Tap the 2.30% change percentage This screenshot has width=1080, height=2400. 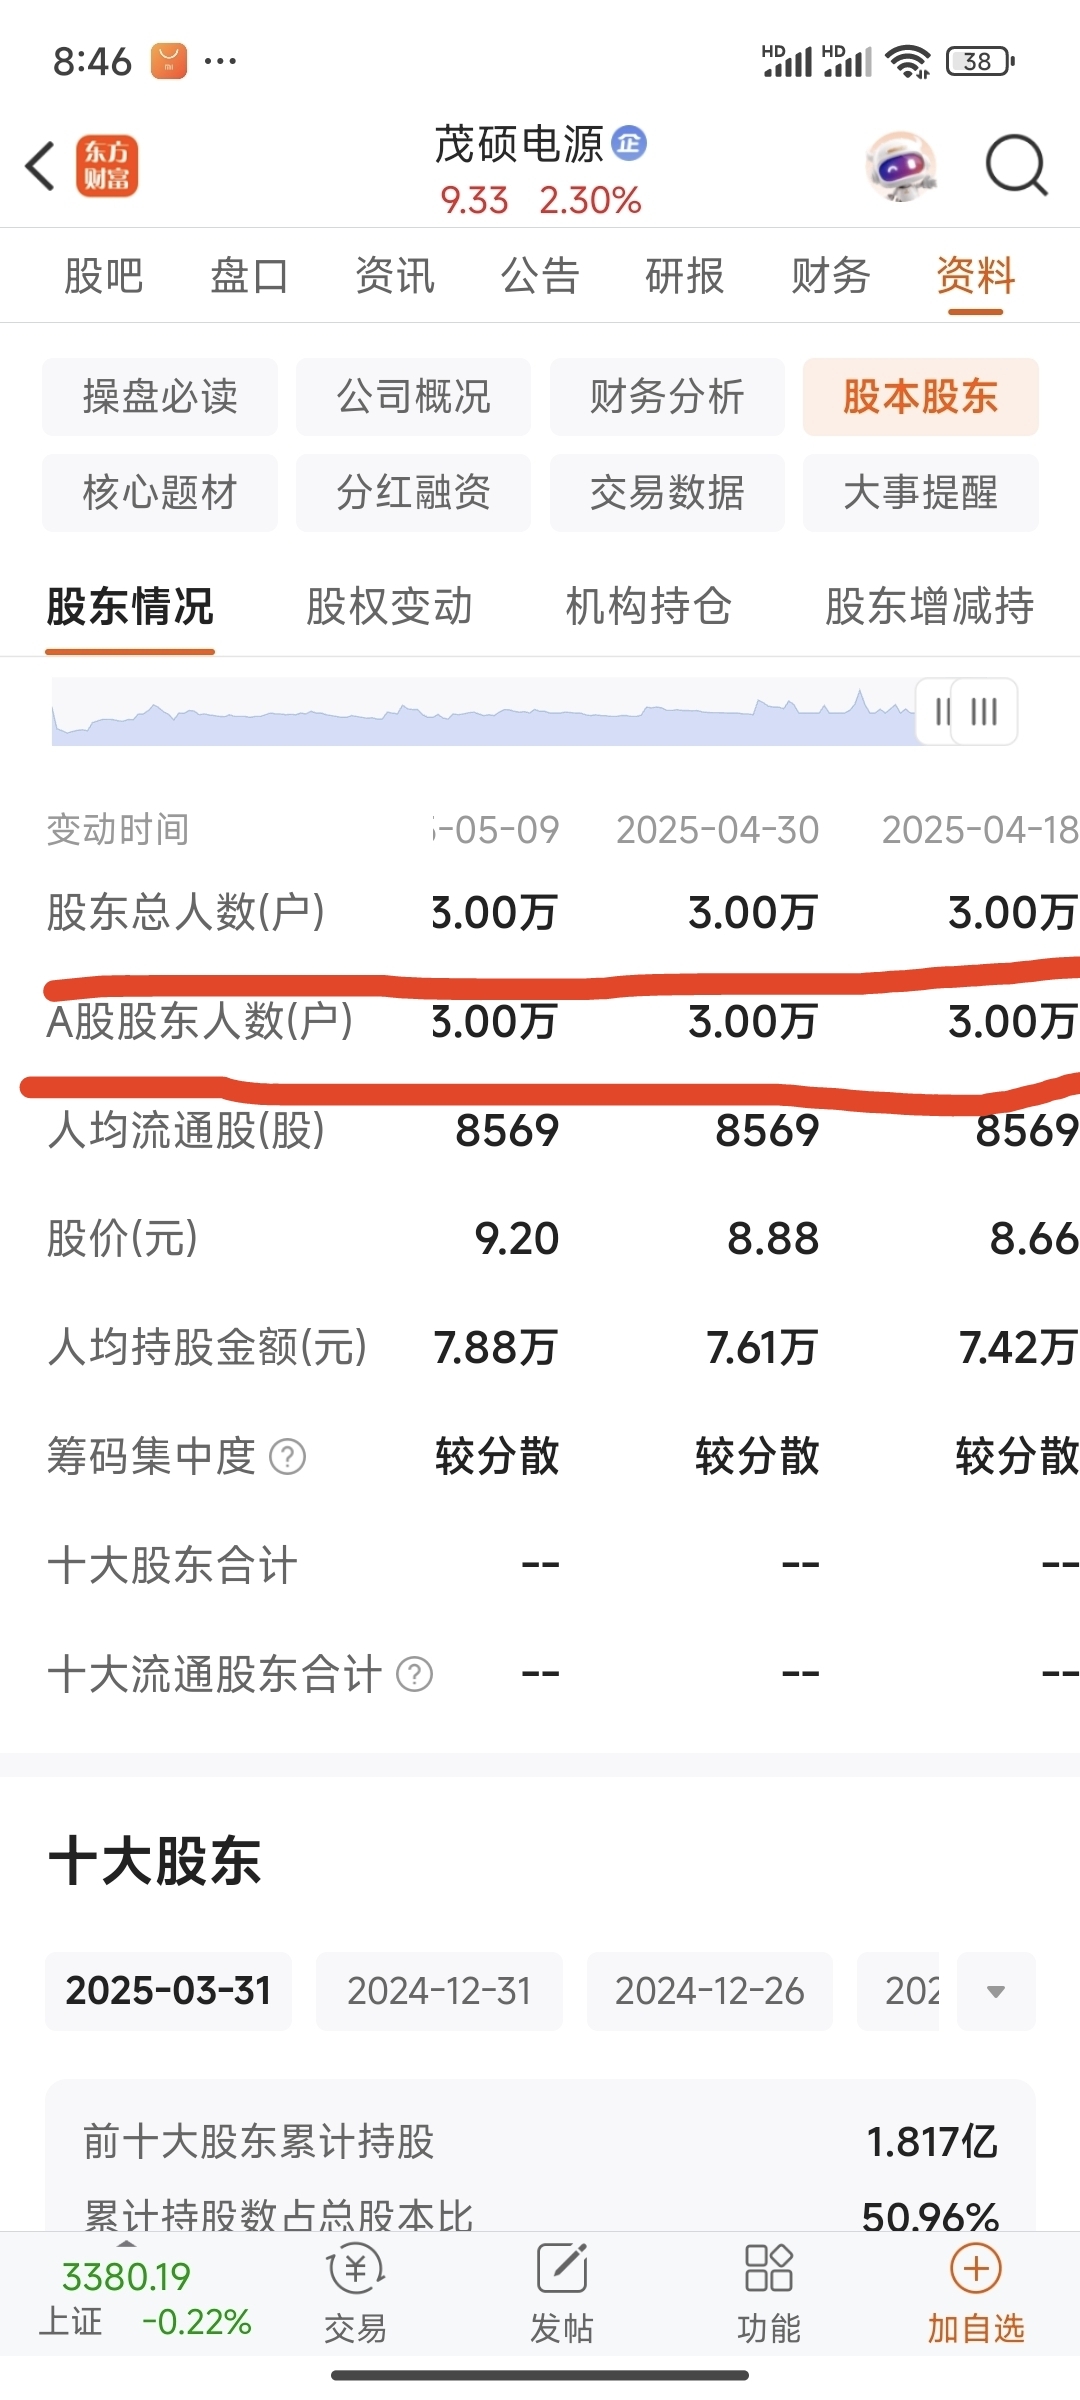590,200
